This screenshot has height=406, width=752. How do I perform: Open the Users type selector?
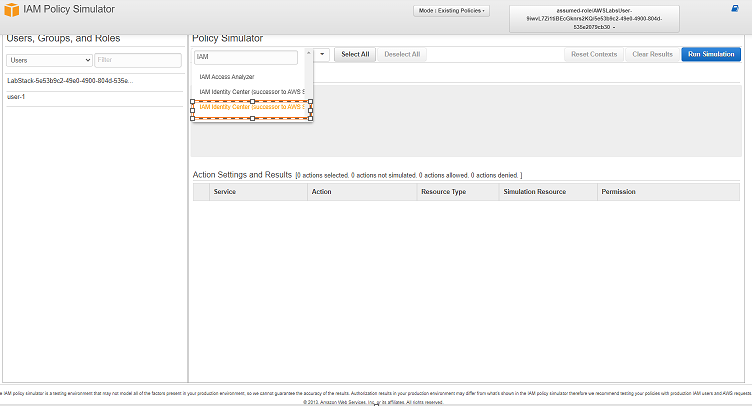click(49, 60)
